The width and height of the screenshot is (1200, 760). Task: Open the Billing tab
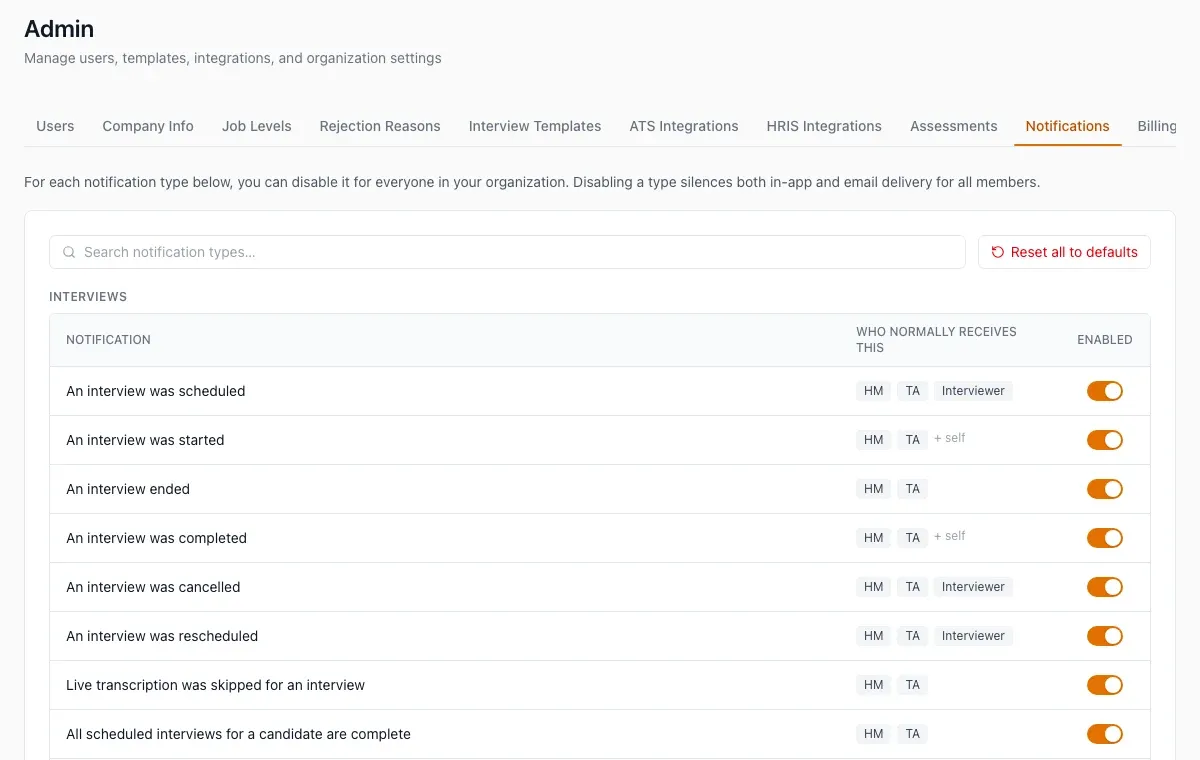pos(1156,126)
